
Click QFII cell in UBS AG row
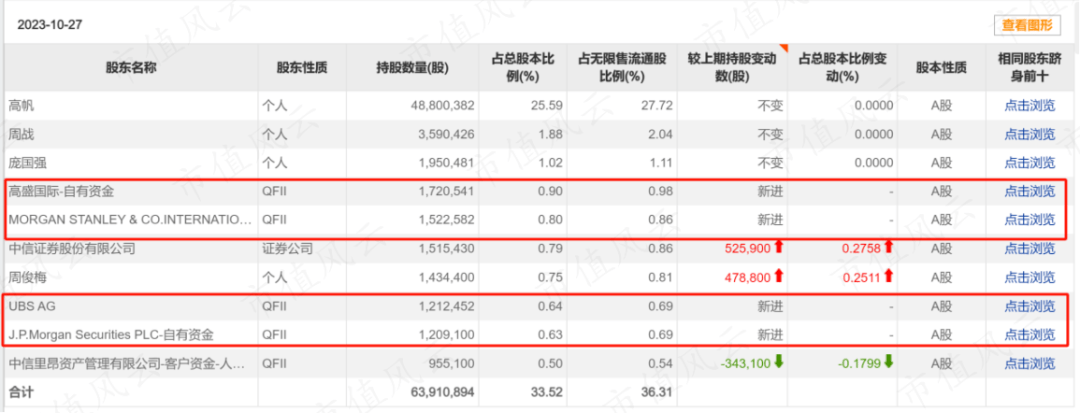tap(275, 306)
